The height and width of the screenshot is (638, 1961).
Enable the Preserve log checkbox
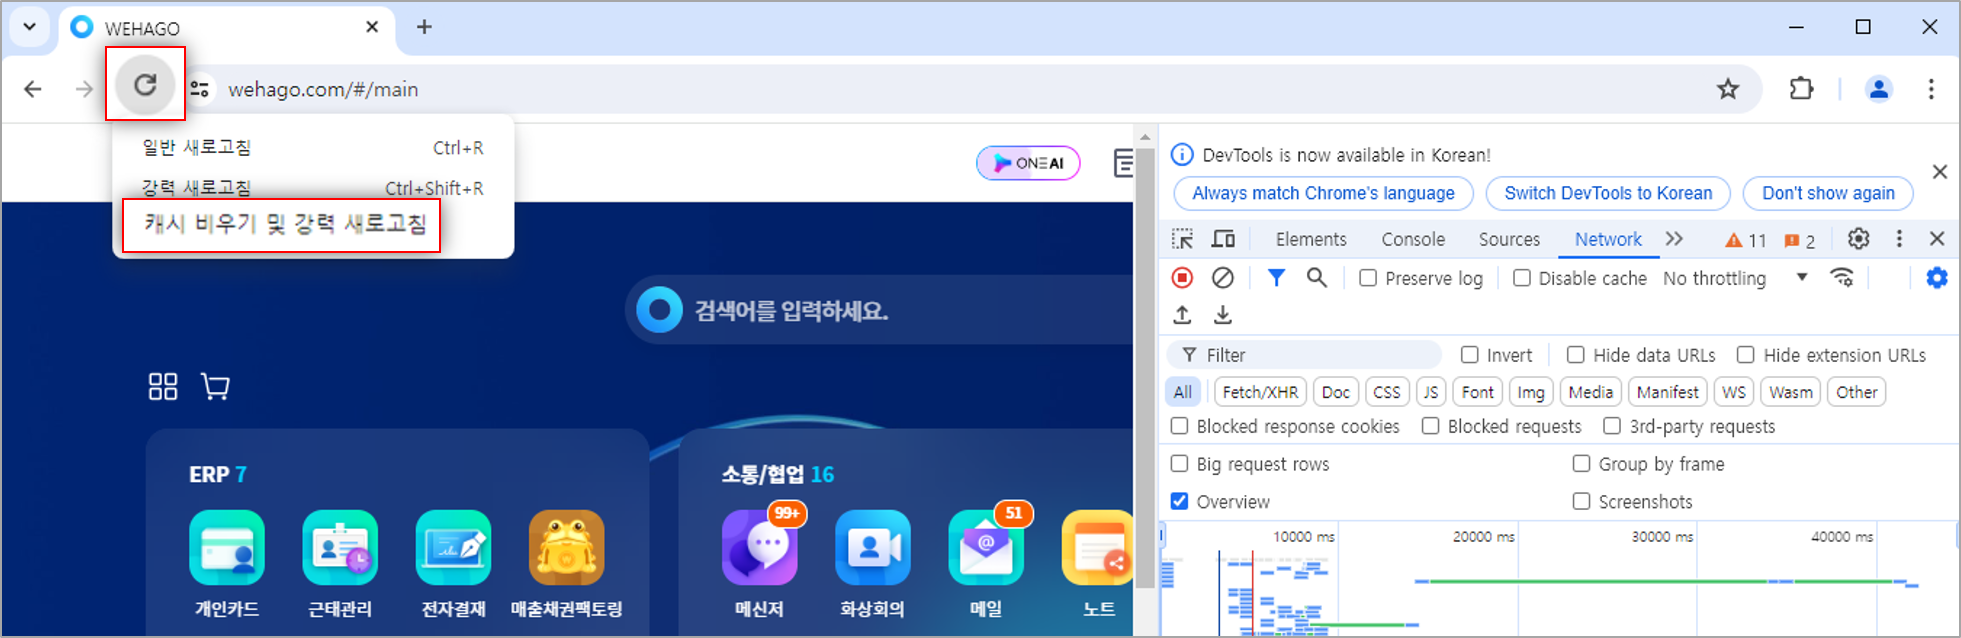point(1368,278)
